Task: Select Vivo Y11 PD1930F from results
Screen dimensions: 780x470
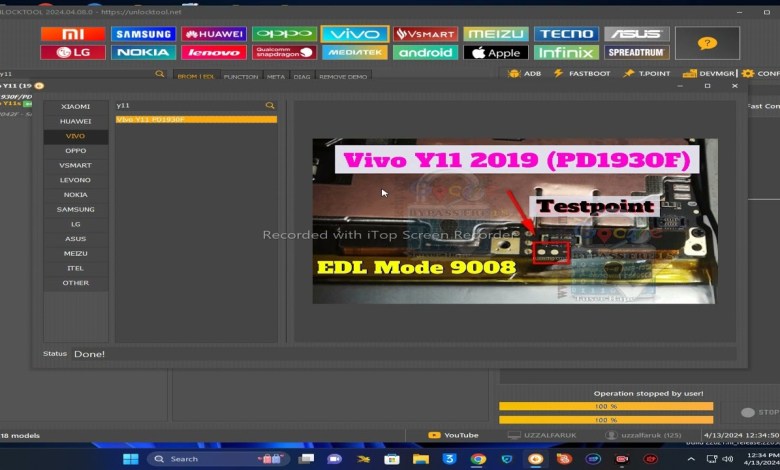Action: [195, 119]
